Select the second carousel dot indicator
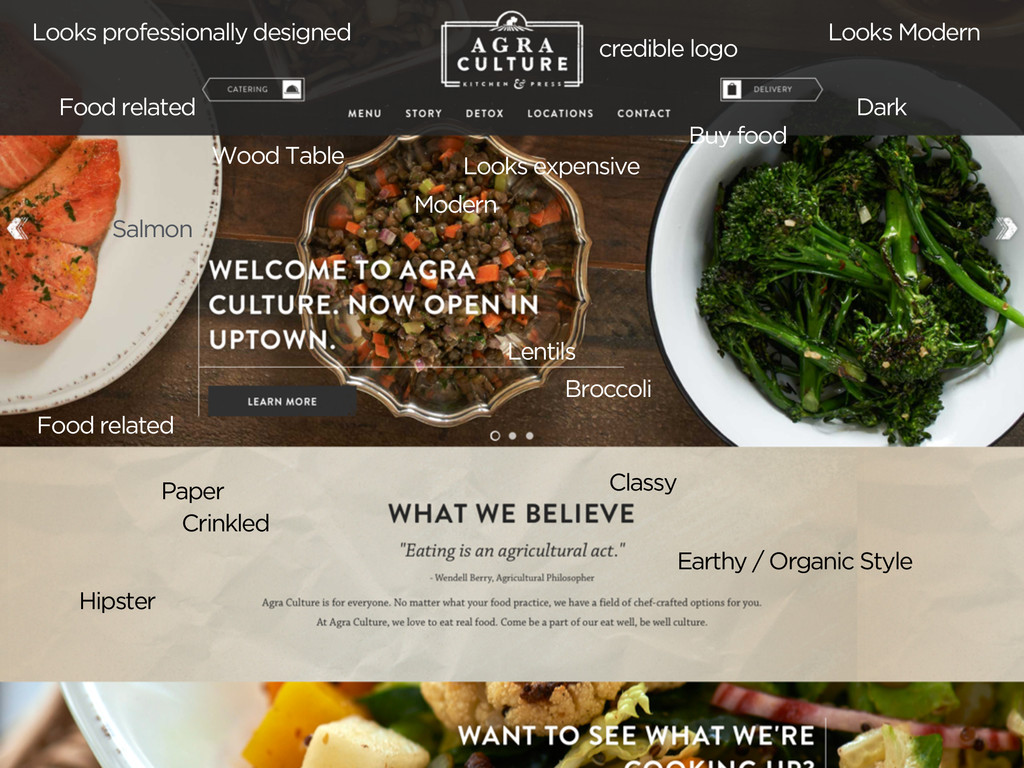Viewport: 1024px width, 768px height. click(x=513, y=436)
